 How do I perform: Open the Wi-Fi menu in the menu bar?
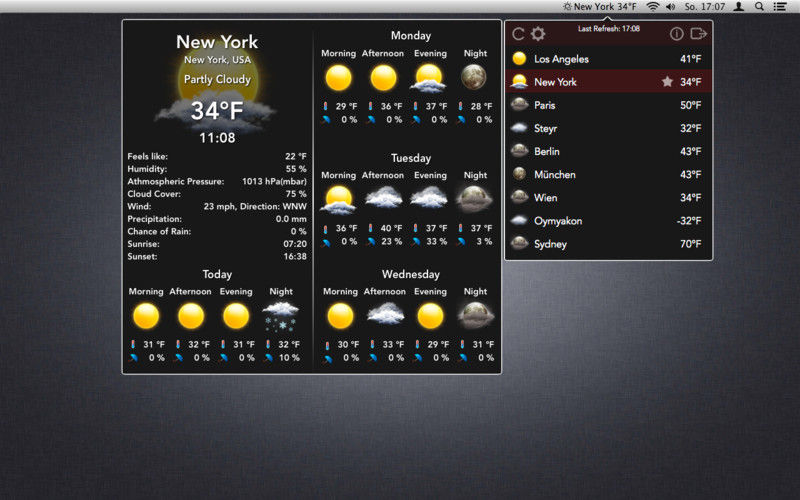coord(653,7)
